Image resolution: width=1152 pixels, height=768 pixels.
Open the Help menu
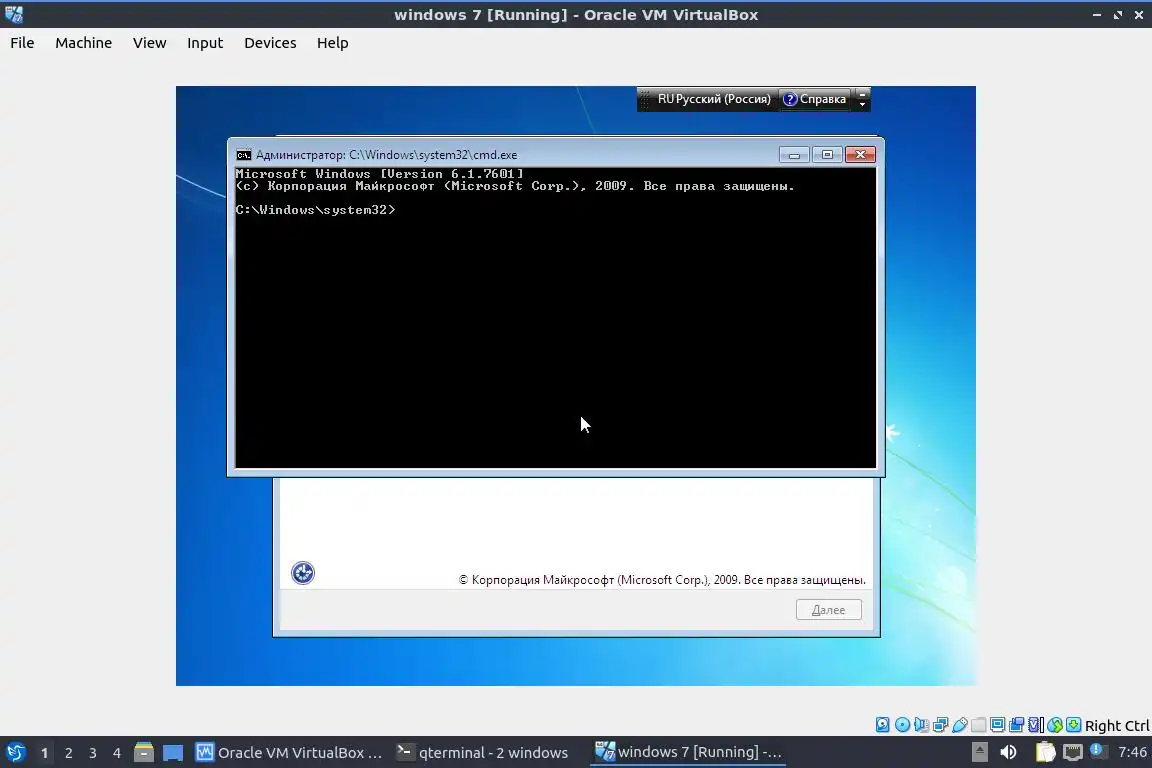tap(333, 43)
